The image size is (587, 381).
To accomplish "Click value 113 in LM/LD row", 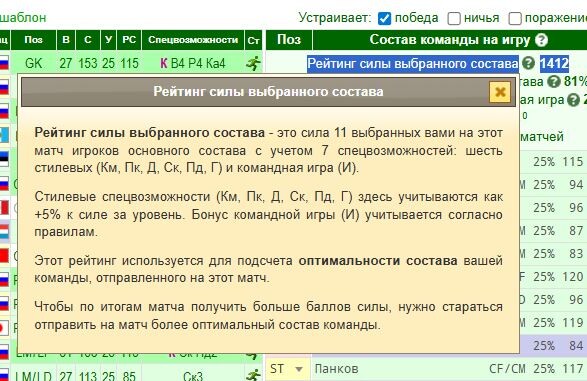I will (88, 375).
